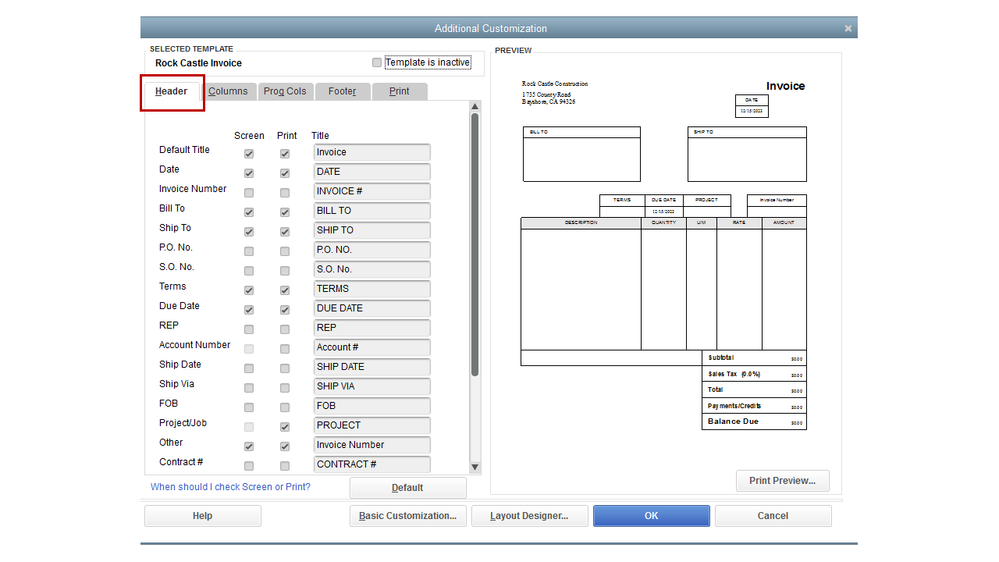Toggle Screen checkbox for Terms
The height and width of the screenshot is (562, 999).
coord(249,291)
